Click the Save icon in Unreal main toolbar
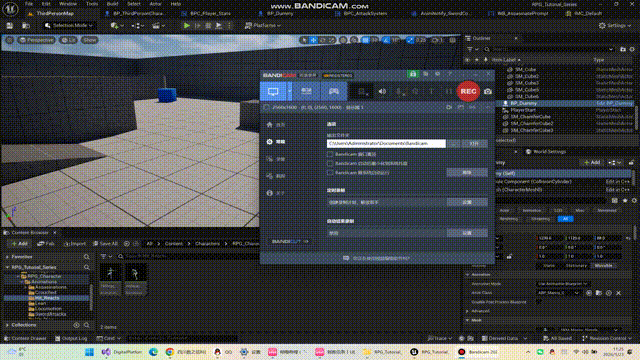This screenshot has width=640, height=360. tap(9, 25)
